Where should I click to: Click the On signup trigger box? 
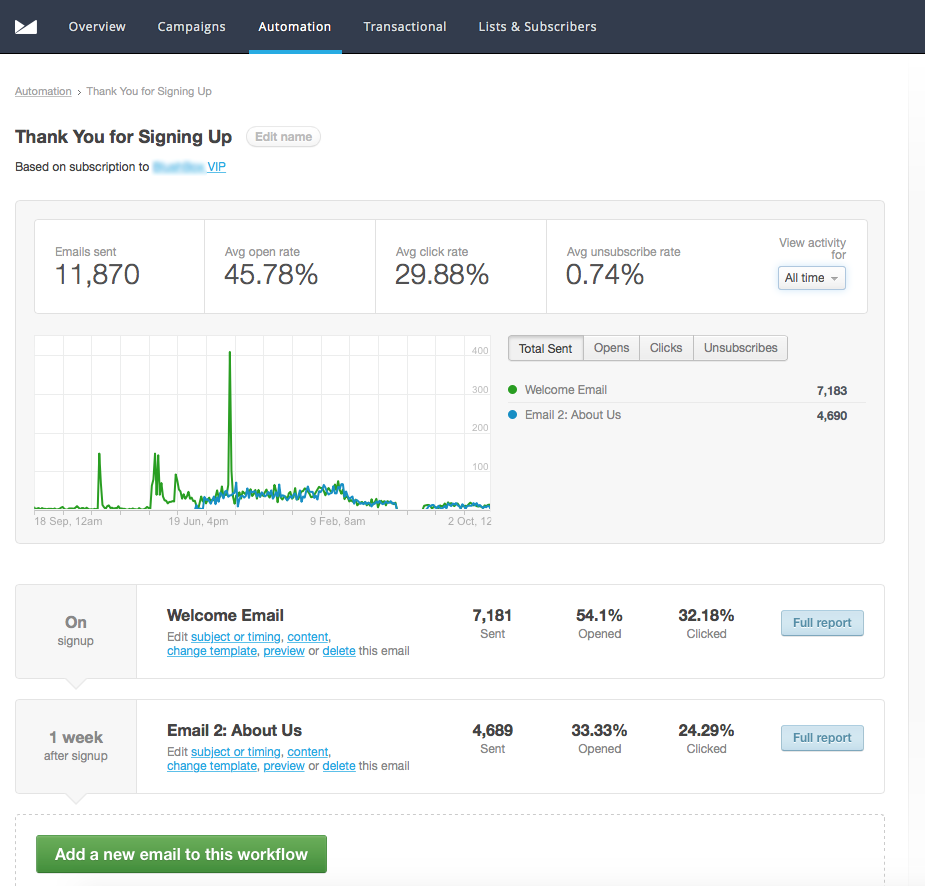click(76, 631)
